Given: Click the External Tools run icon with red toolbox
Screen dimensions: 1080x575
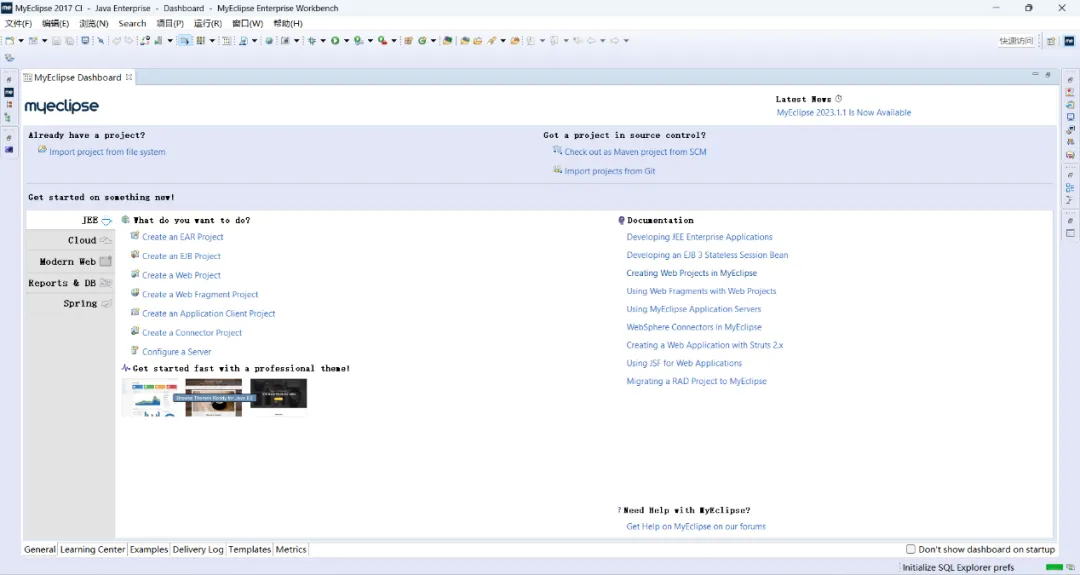Looking at the screenshot, I should tap(382, 41).
